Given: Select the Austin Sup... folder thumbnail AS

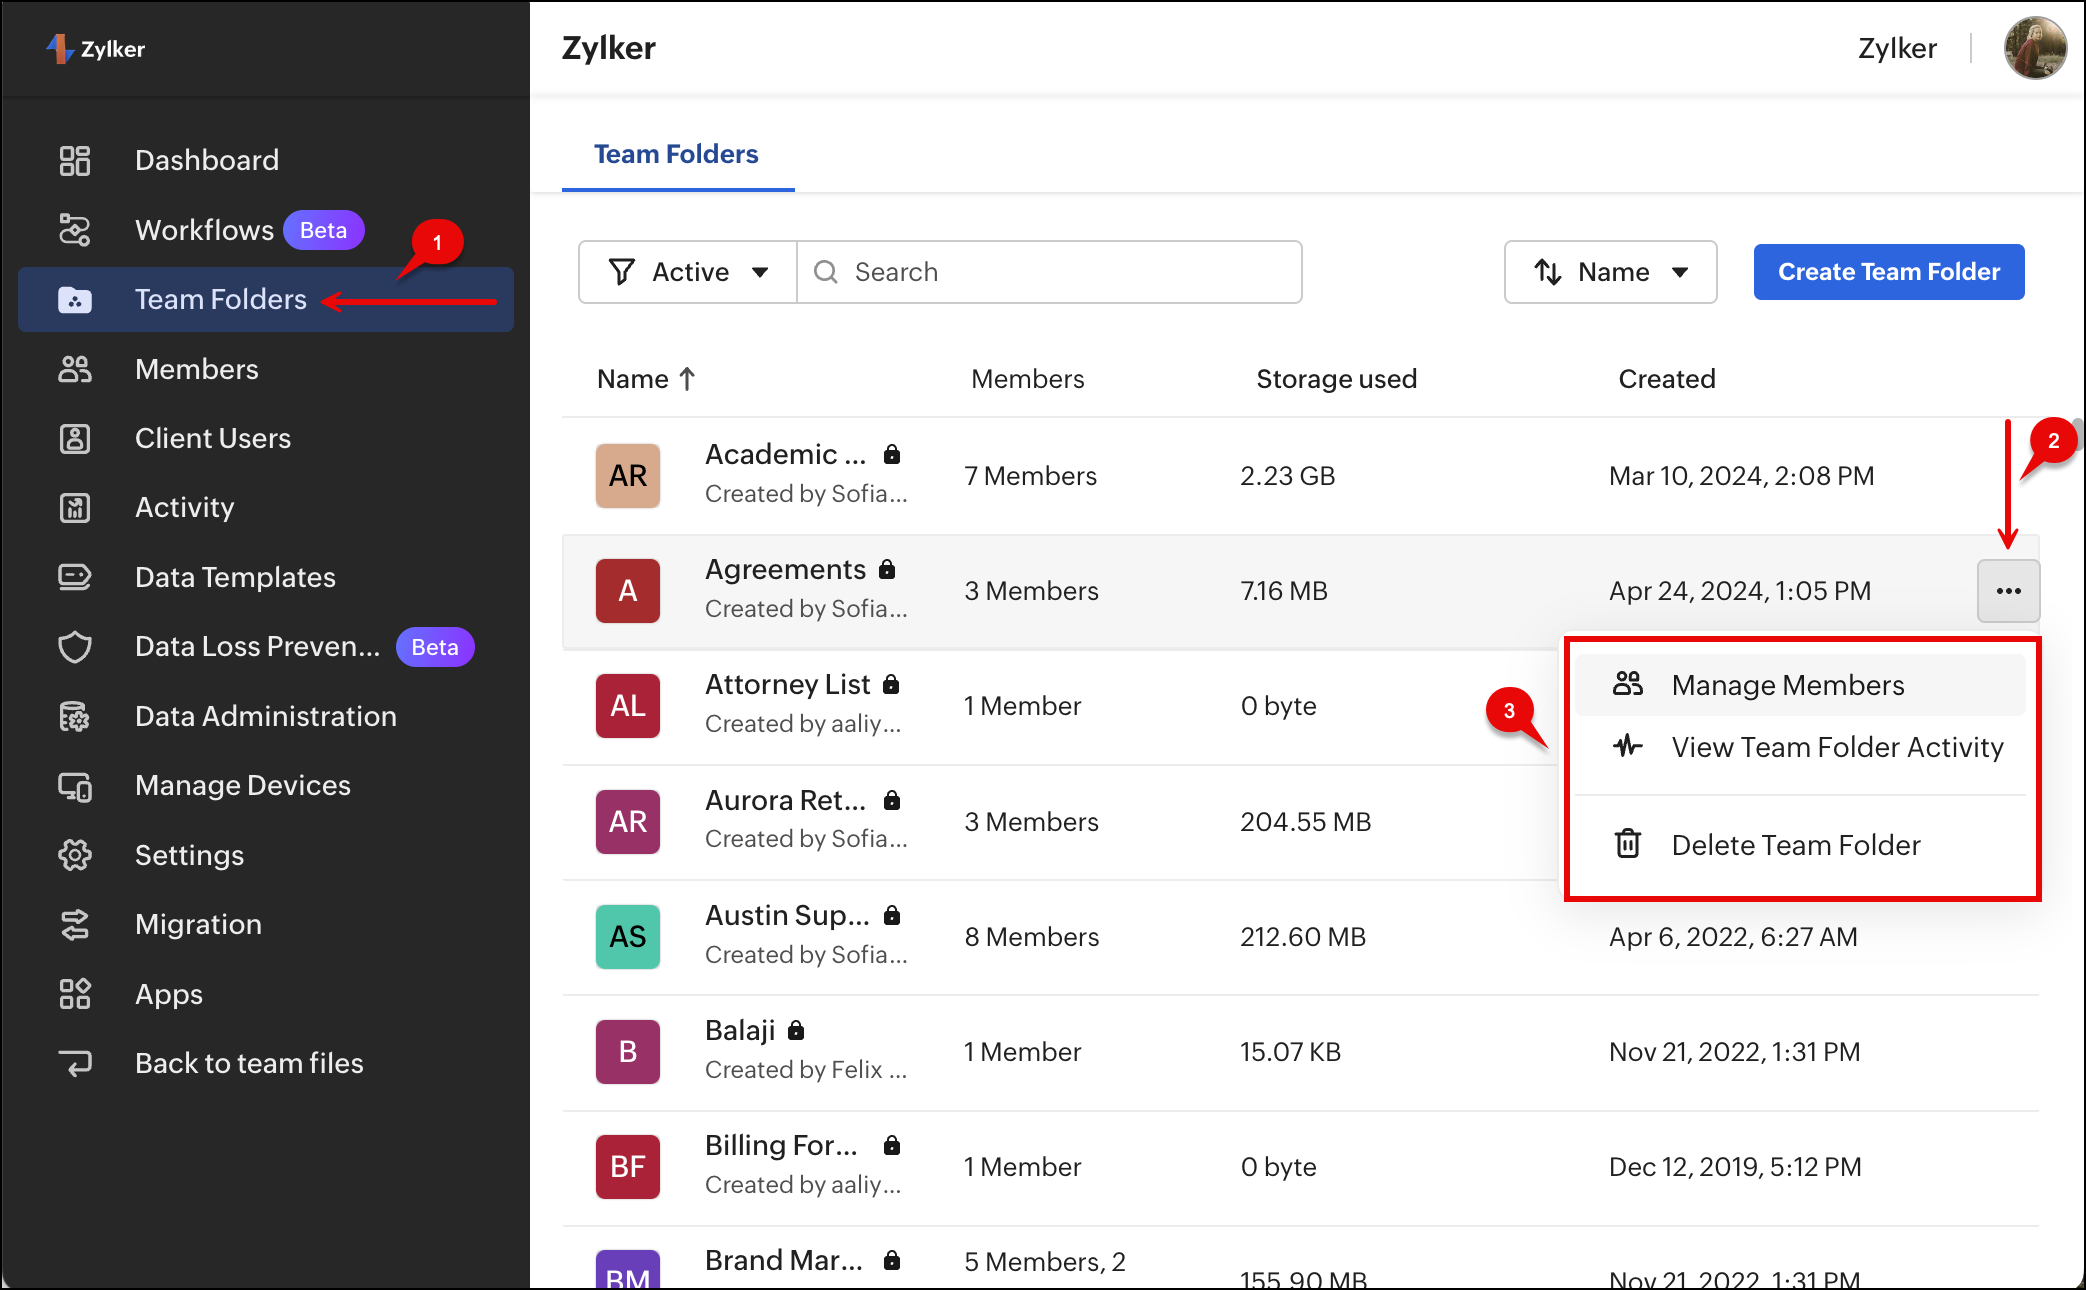Looking at the screenshot, I should [x=628, y=937].
